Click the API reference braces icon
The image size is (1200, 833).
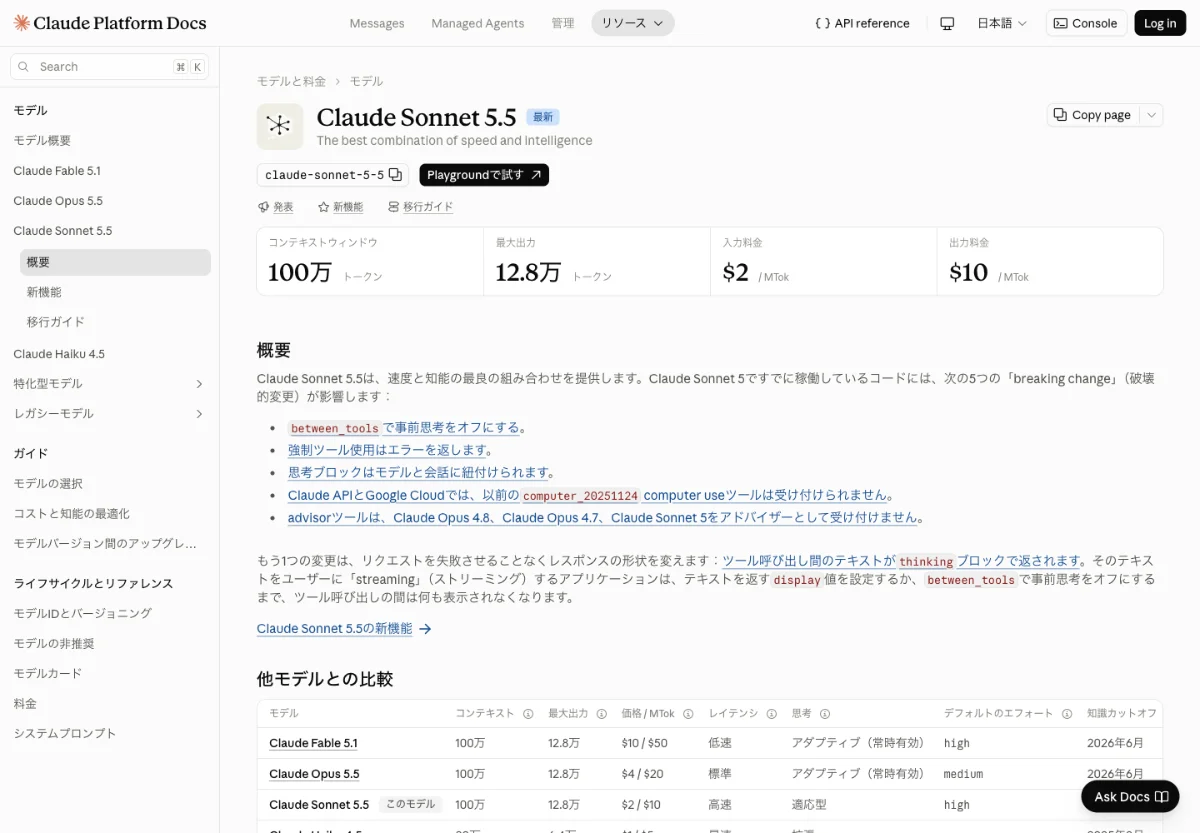(x=822, y=23)
